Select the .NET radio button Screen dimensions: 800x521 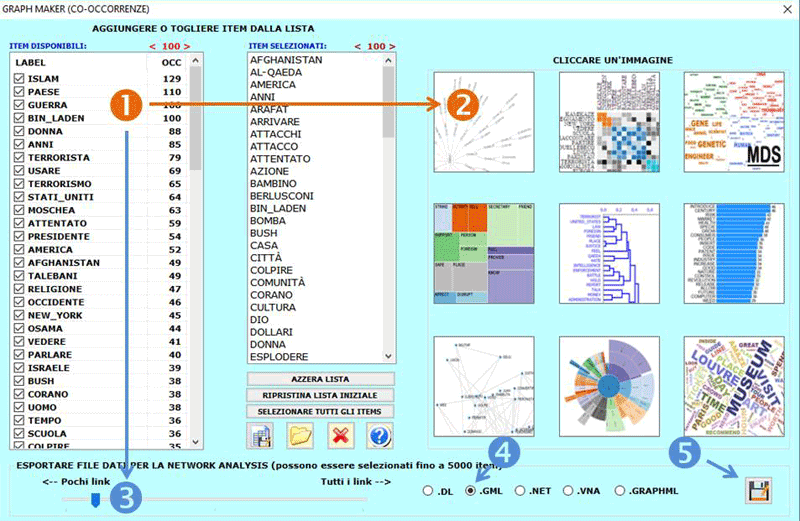(x=520, y=491)
